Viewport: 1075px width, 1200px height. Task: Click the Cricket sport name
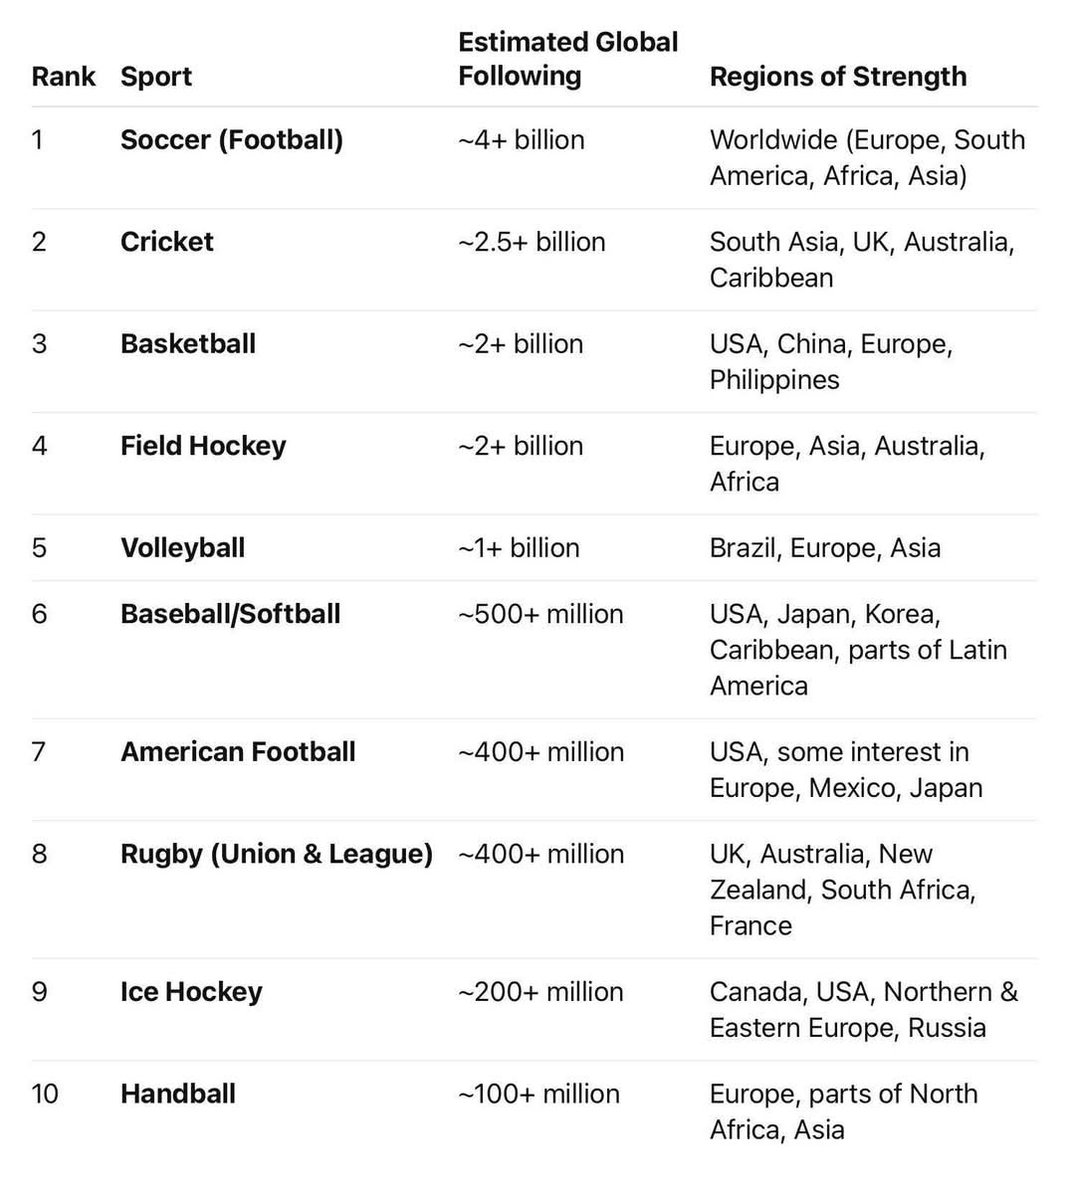[167, 242]
